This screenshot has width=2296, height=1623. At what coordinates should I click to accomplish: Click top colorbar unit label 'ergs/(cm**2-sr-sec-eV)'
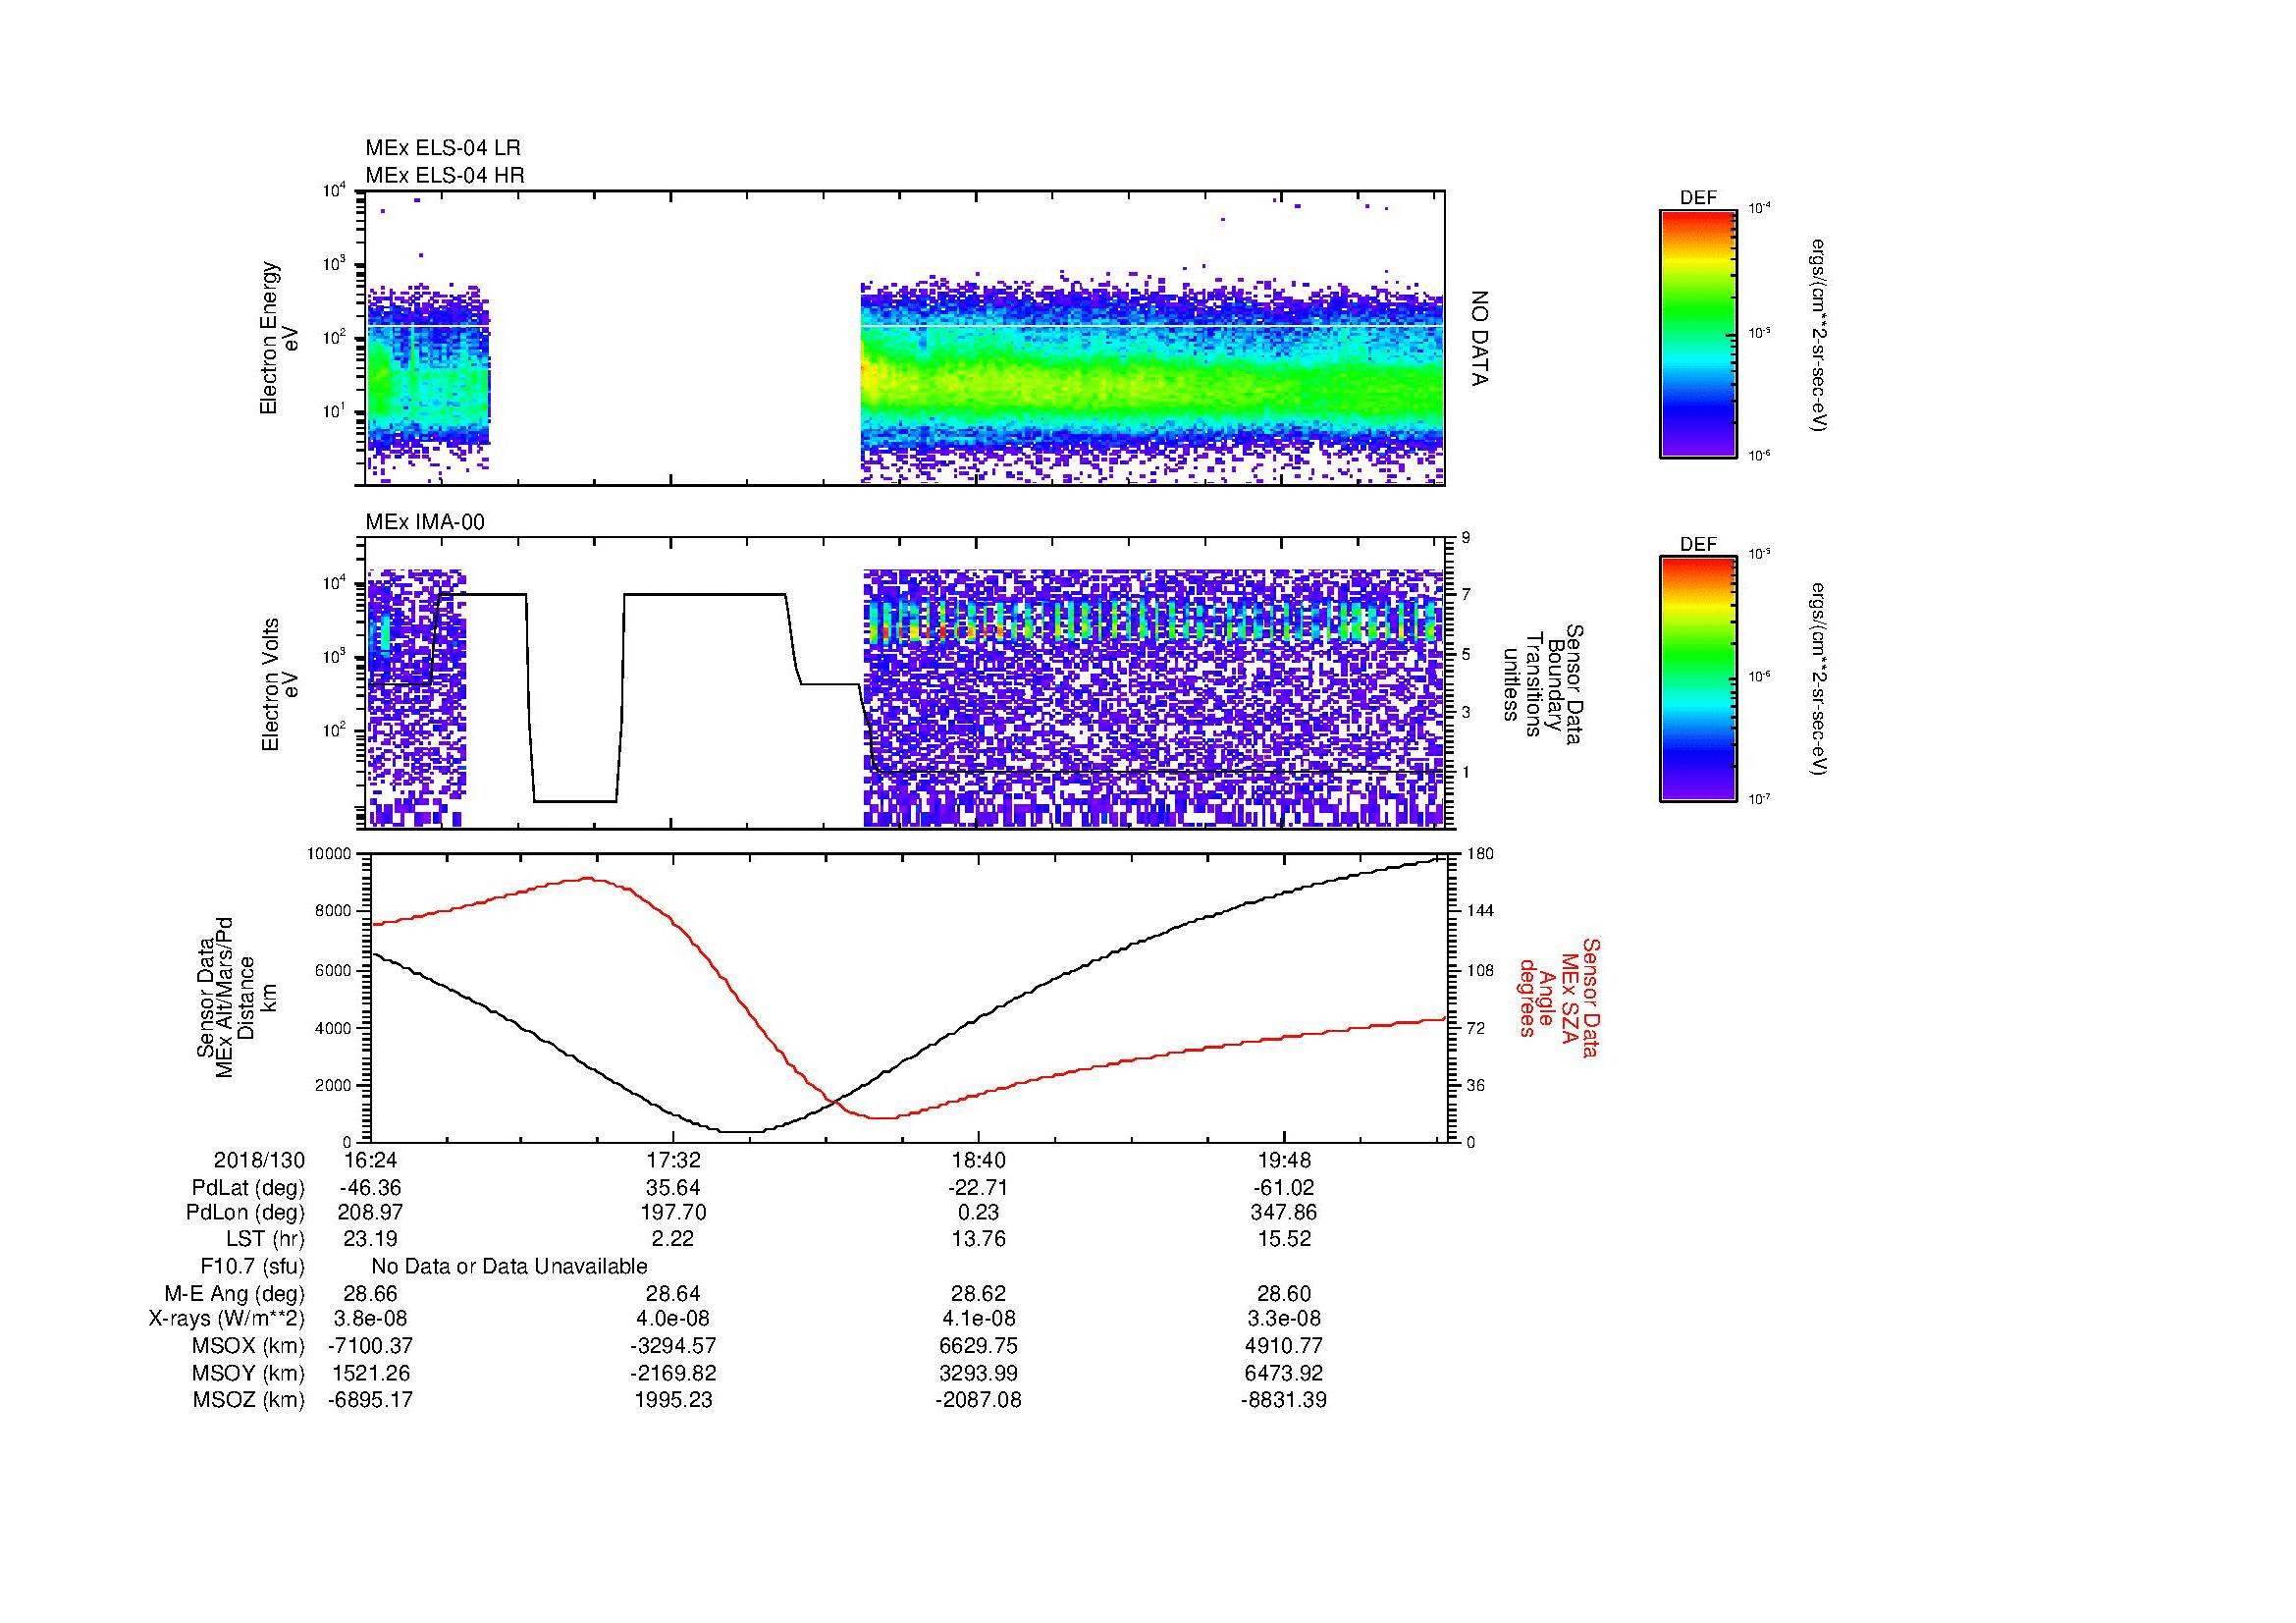(x=1819, y=334)
